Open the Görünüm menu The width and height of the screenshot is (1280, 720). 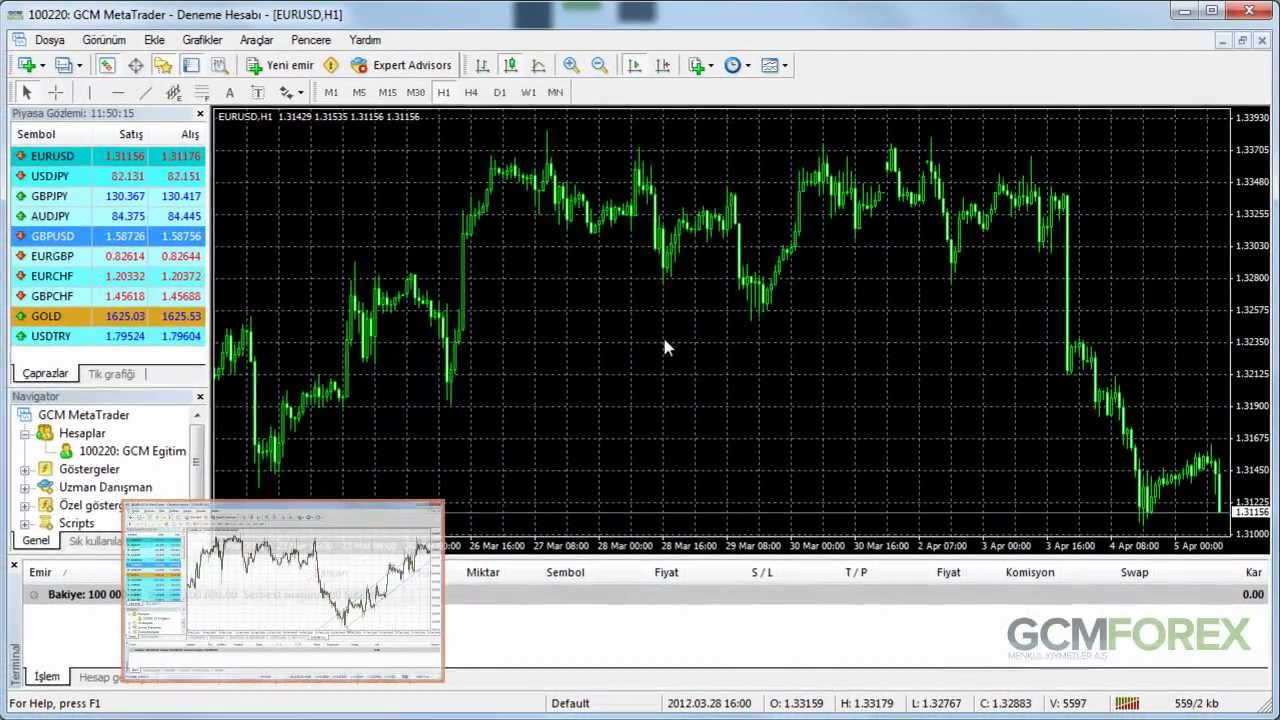104,40
